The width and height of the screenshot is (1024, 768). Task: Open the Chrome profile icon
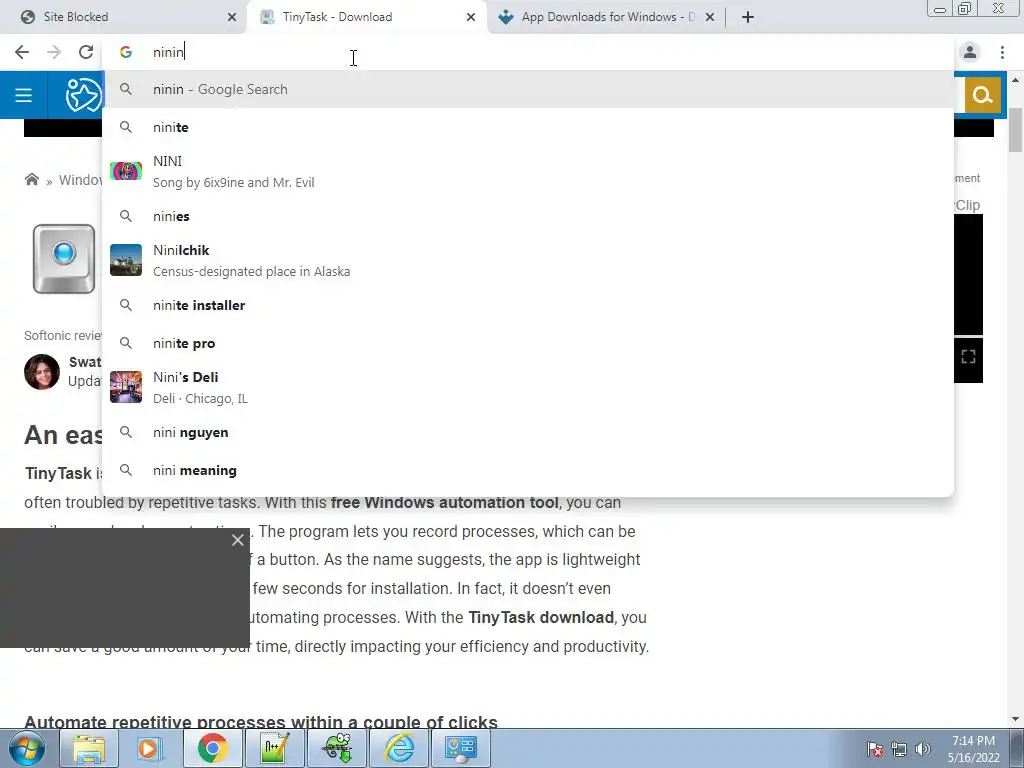point(970,52)
